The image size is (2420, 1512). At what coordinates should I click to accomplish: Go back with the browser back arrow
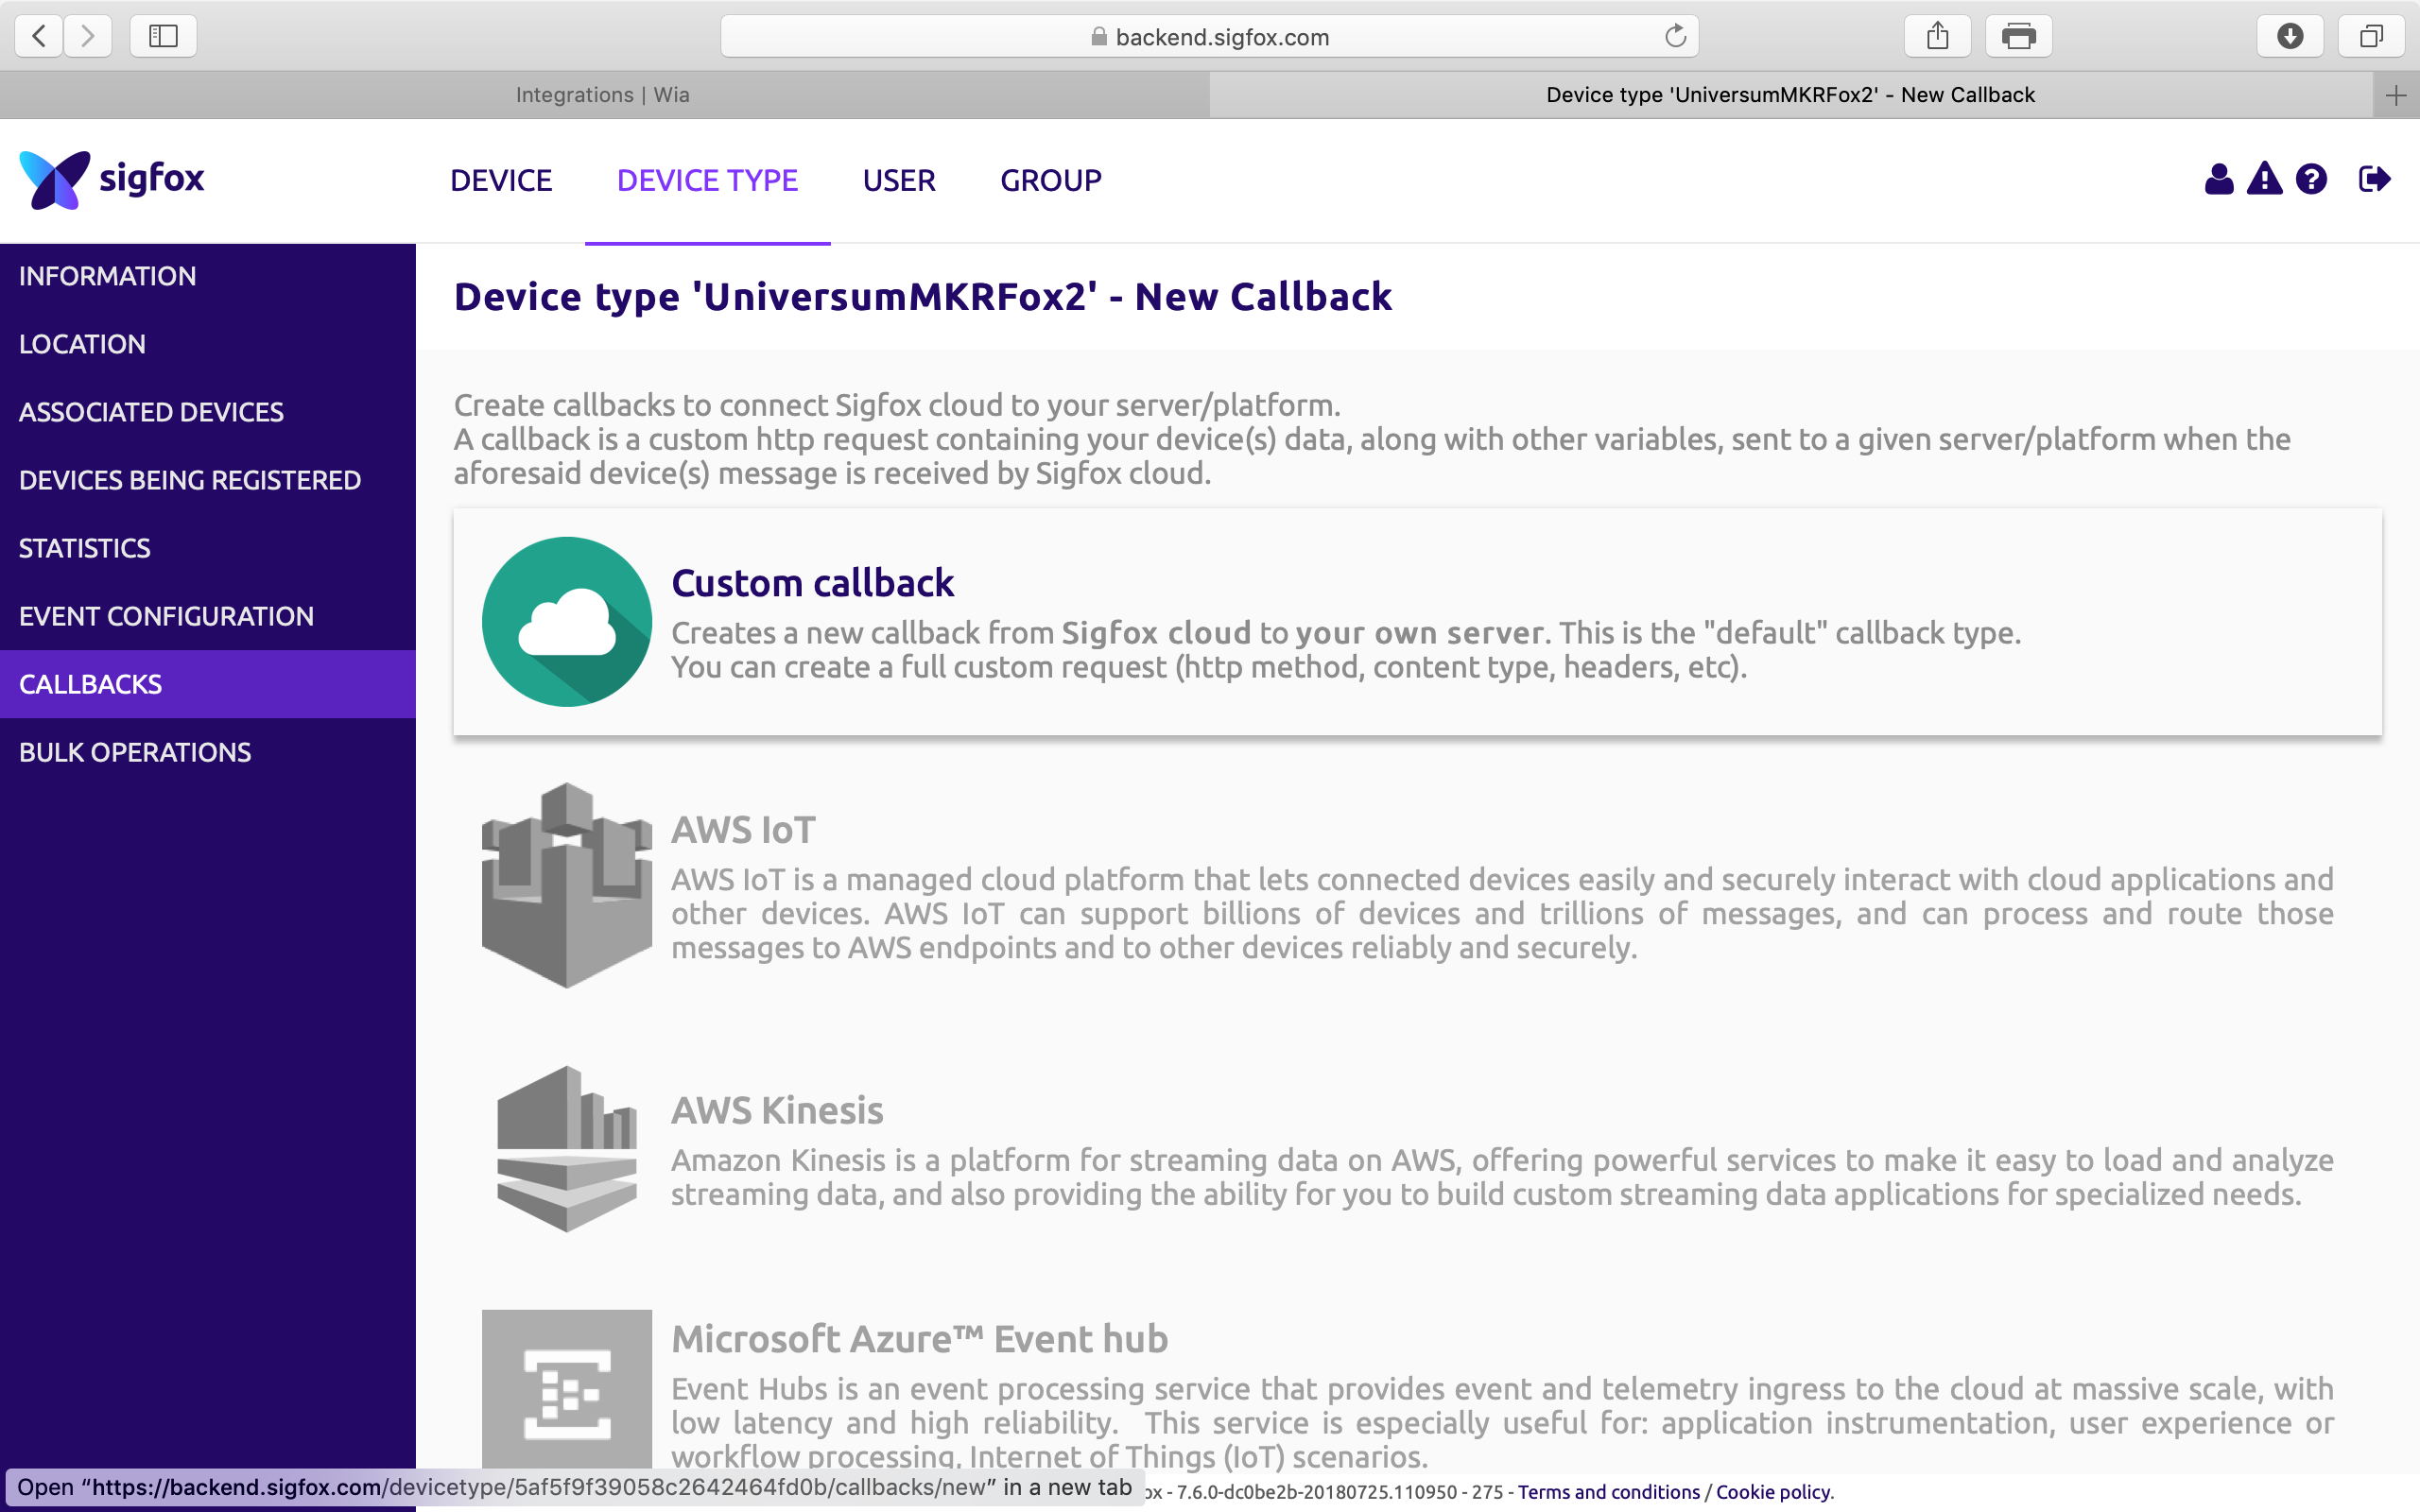tap(39, 37)
